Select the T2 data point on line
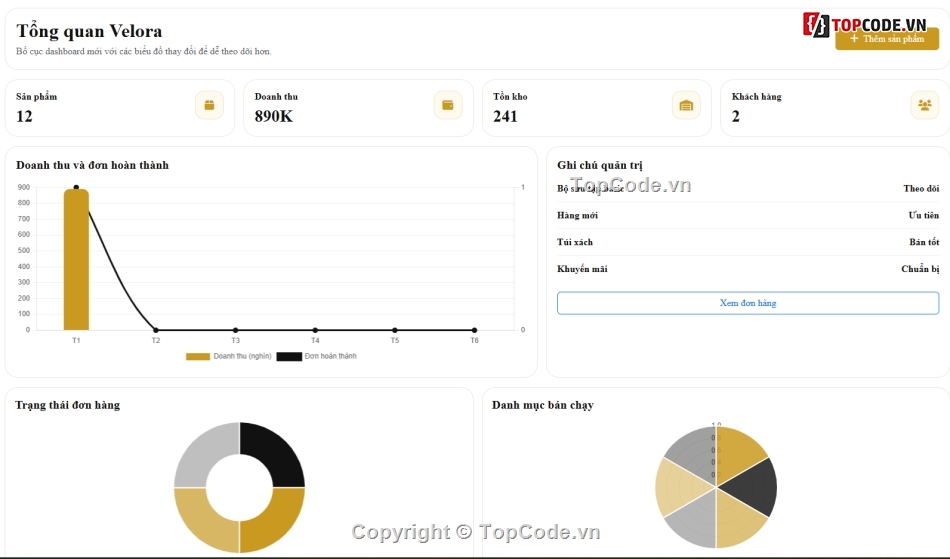The height and width of the screenshot is (559, 950). point(156,330)
